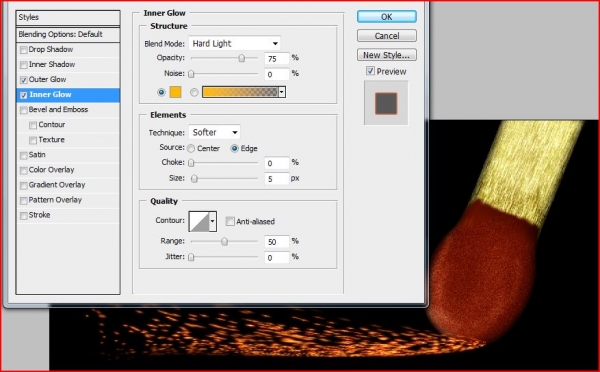
Task: Click the Size slider handle
Action: coord(194,179)
